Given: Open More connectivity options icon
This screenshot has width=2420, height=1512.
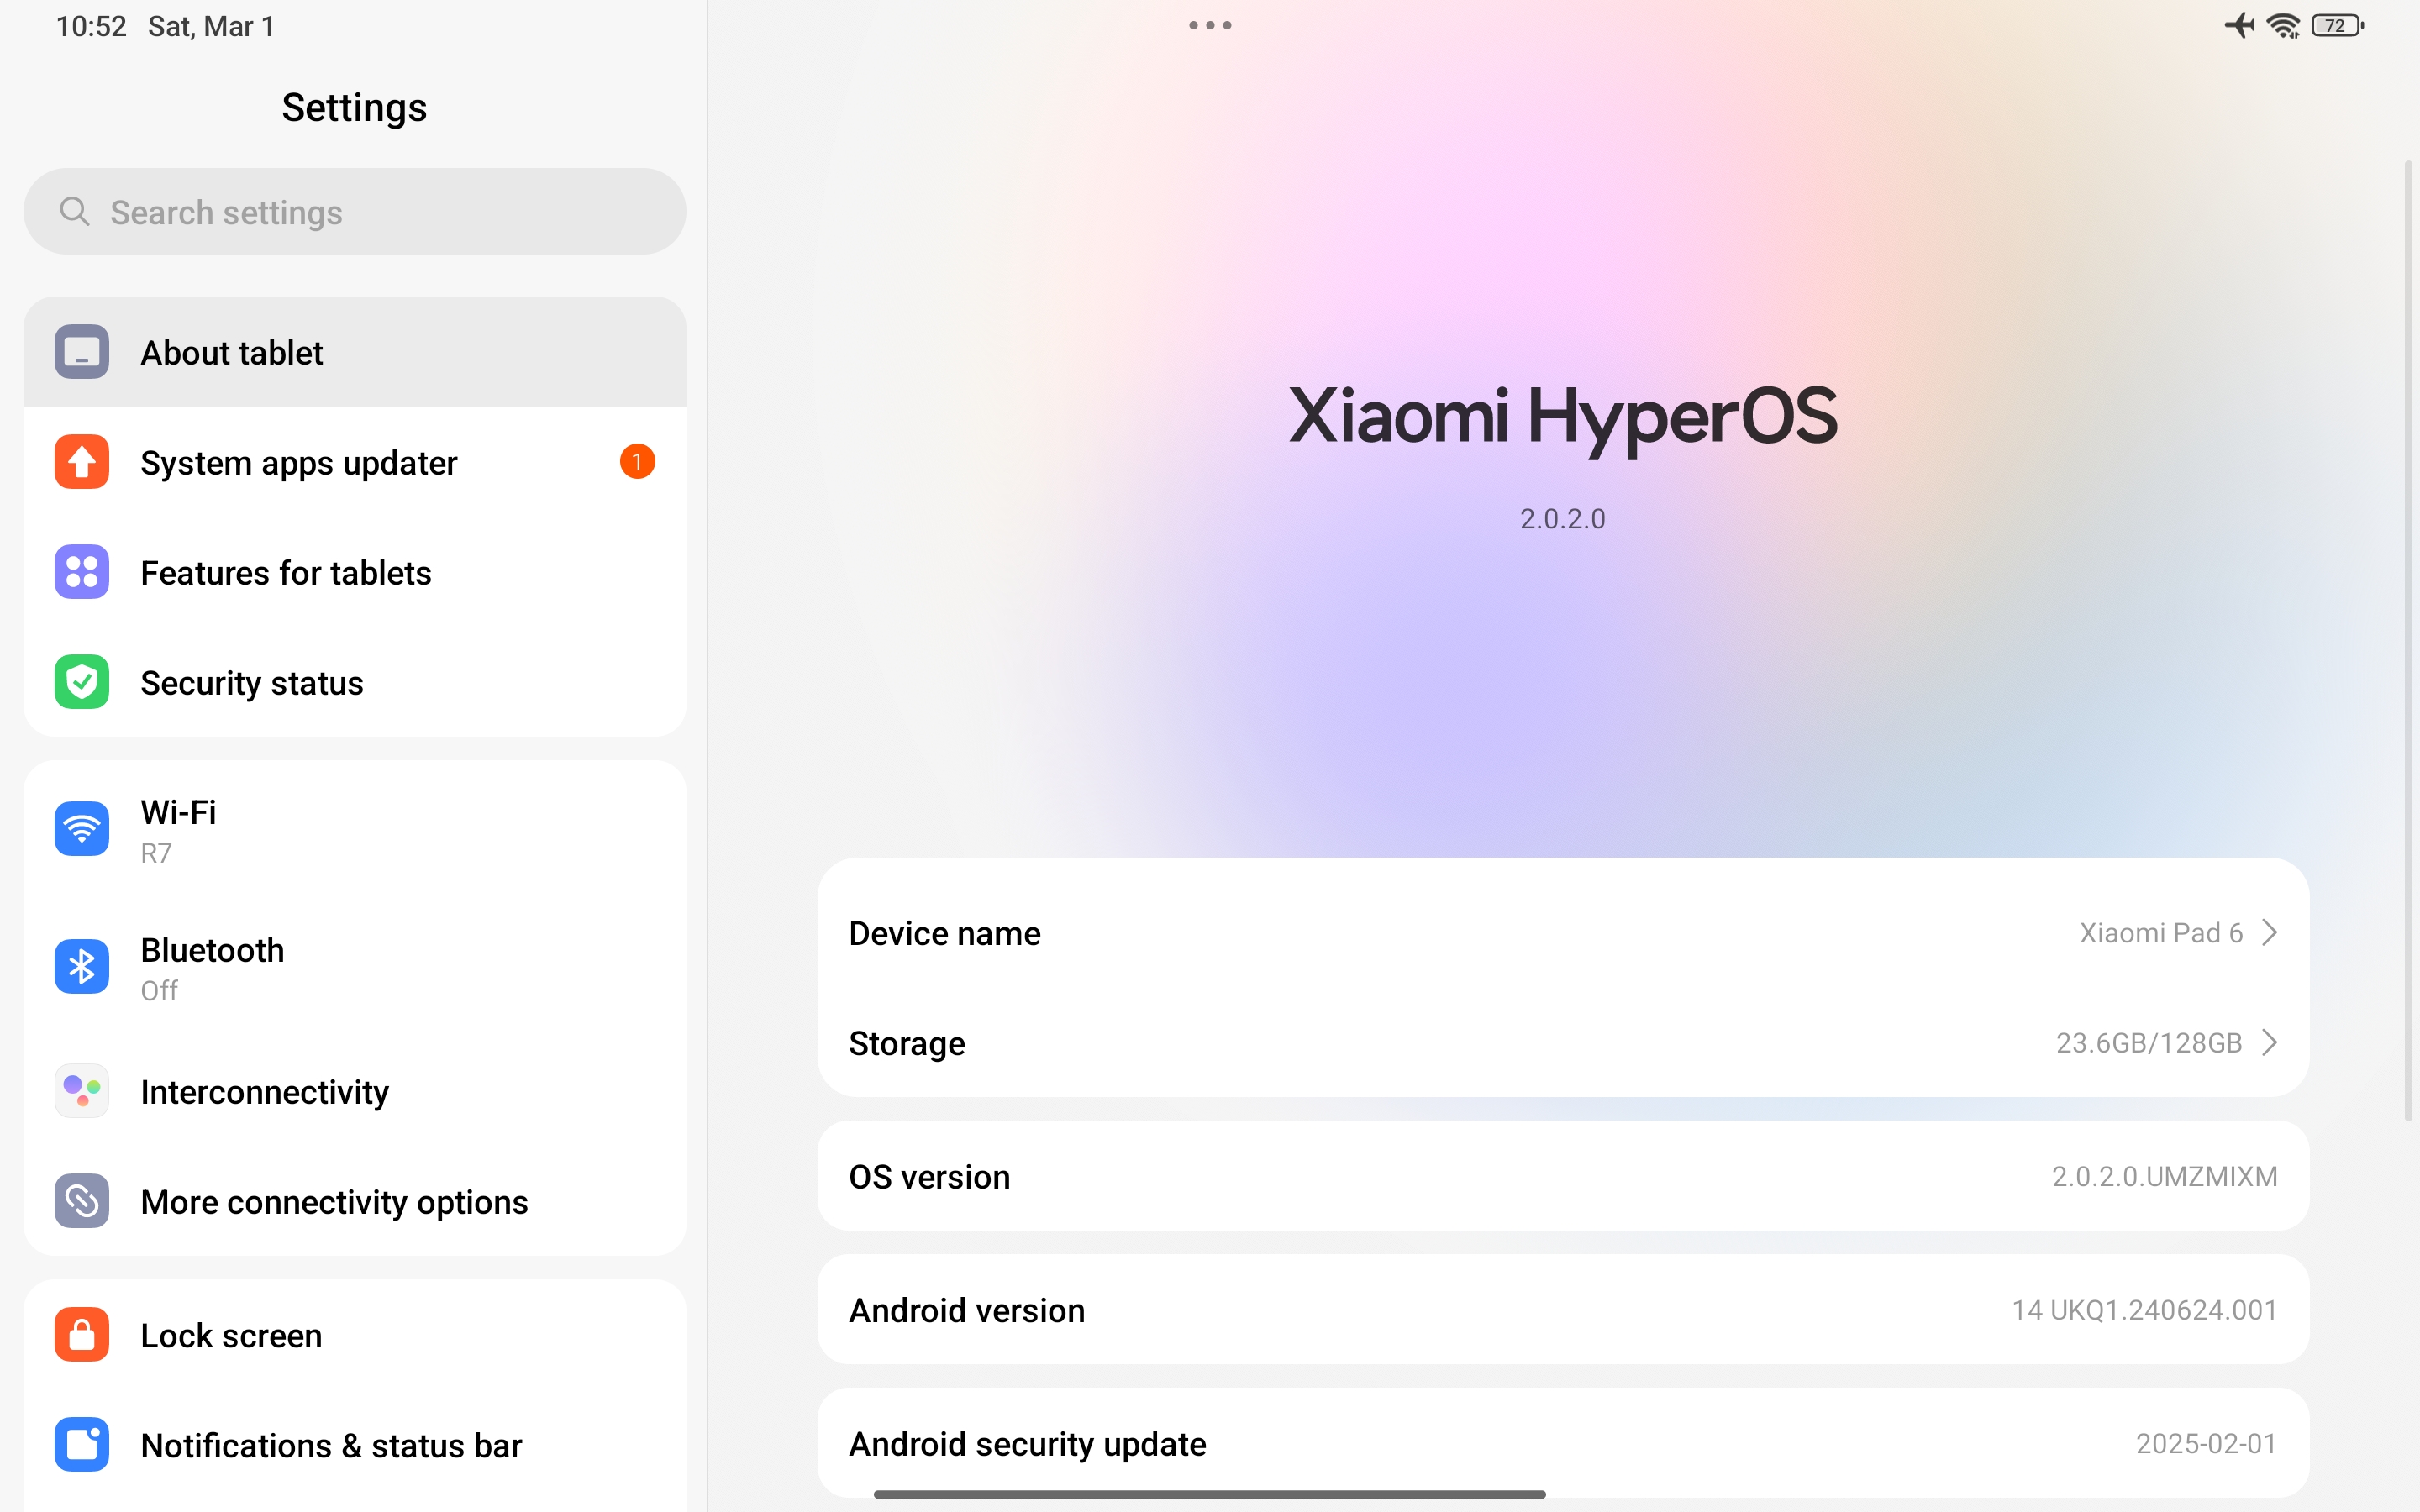Looking at the screenshot, I should pos(82,1200).
